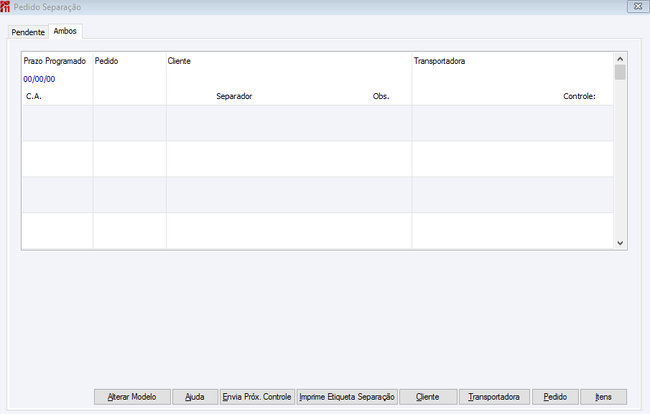This screenshot has width=650, height=414.
Task: Select the Ambos tab
Action: [x=65, y=31]
